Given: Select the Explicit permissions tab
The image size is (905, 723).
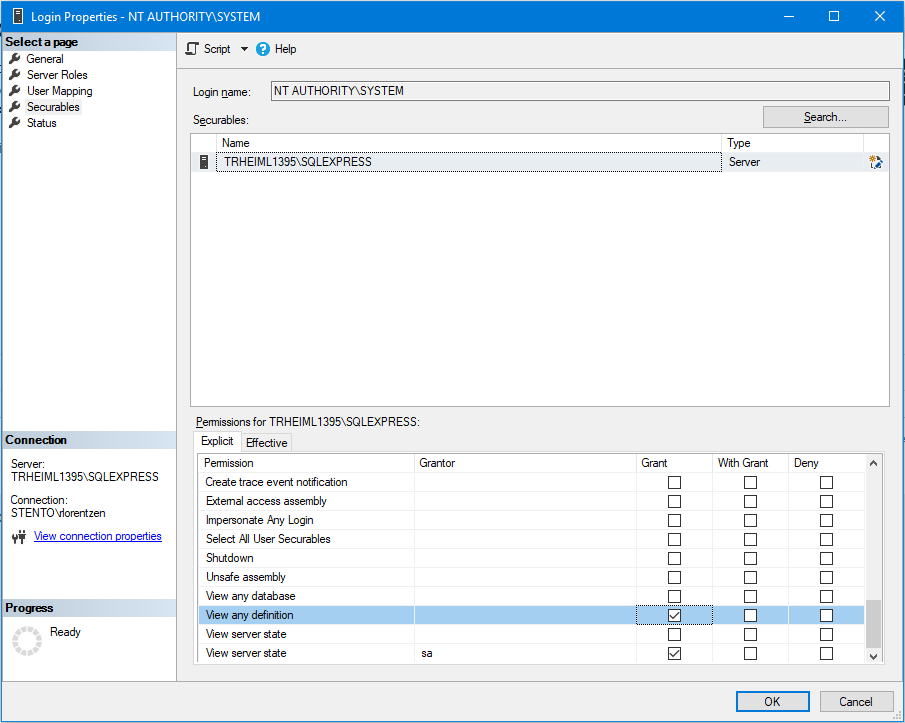Looking at the screenshot, I should pos(217,441).
